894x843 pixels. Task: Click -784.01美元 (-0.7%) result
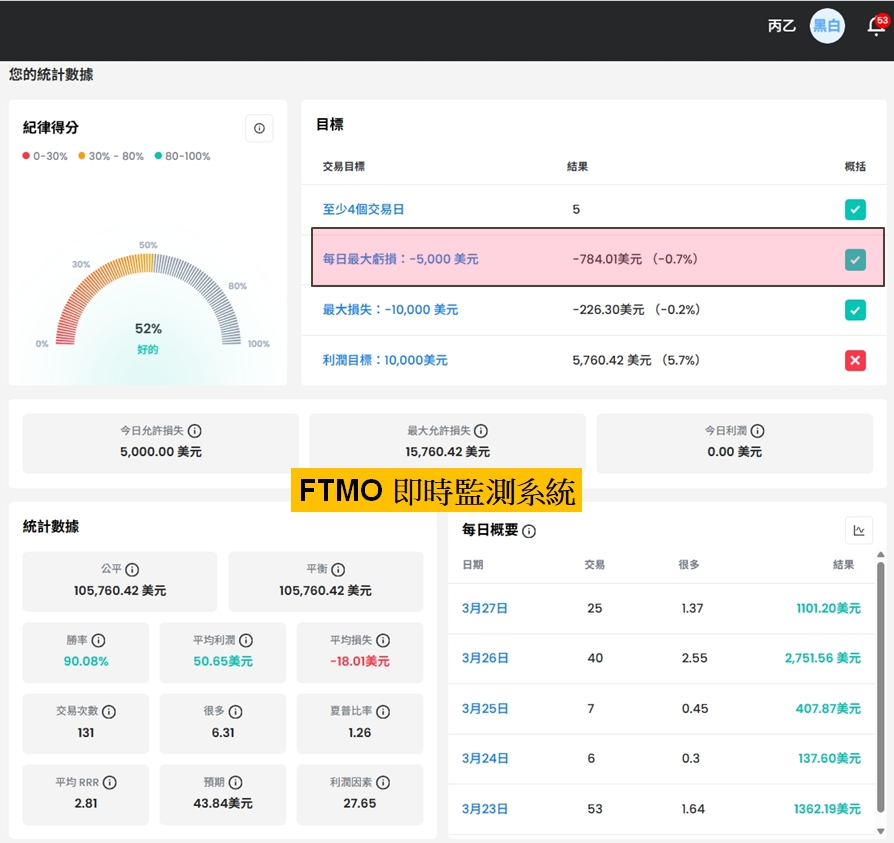tap(635, 259)
